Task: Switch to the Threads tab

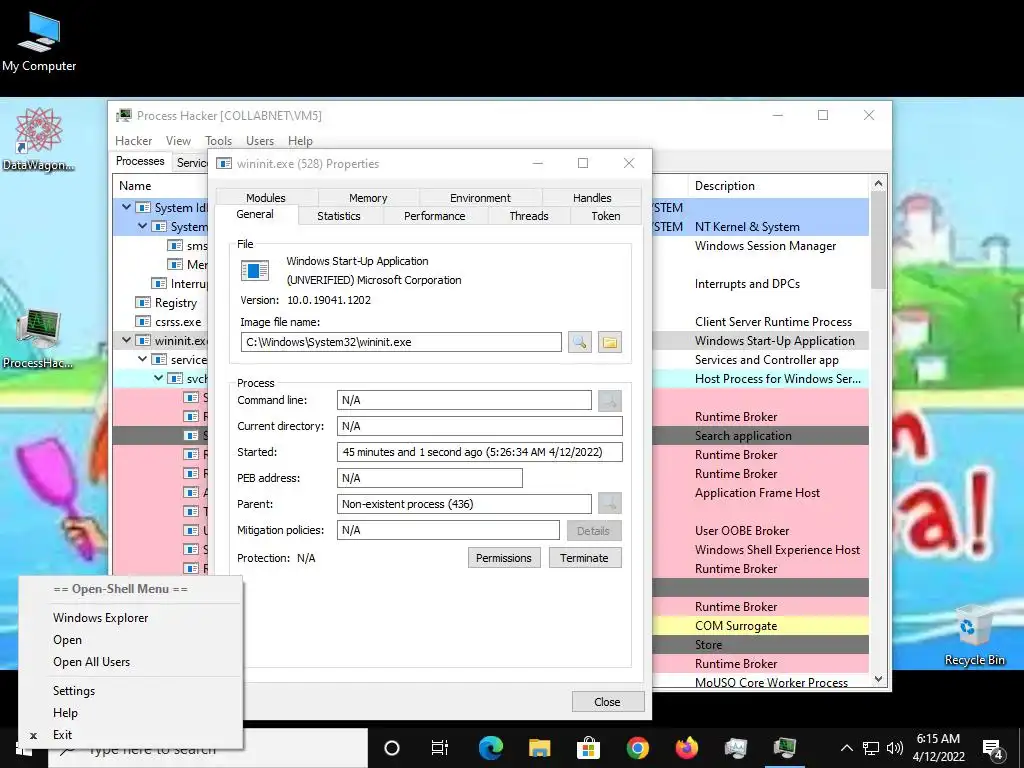Action: pyautogui.click(x=528, y=216)
